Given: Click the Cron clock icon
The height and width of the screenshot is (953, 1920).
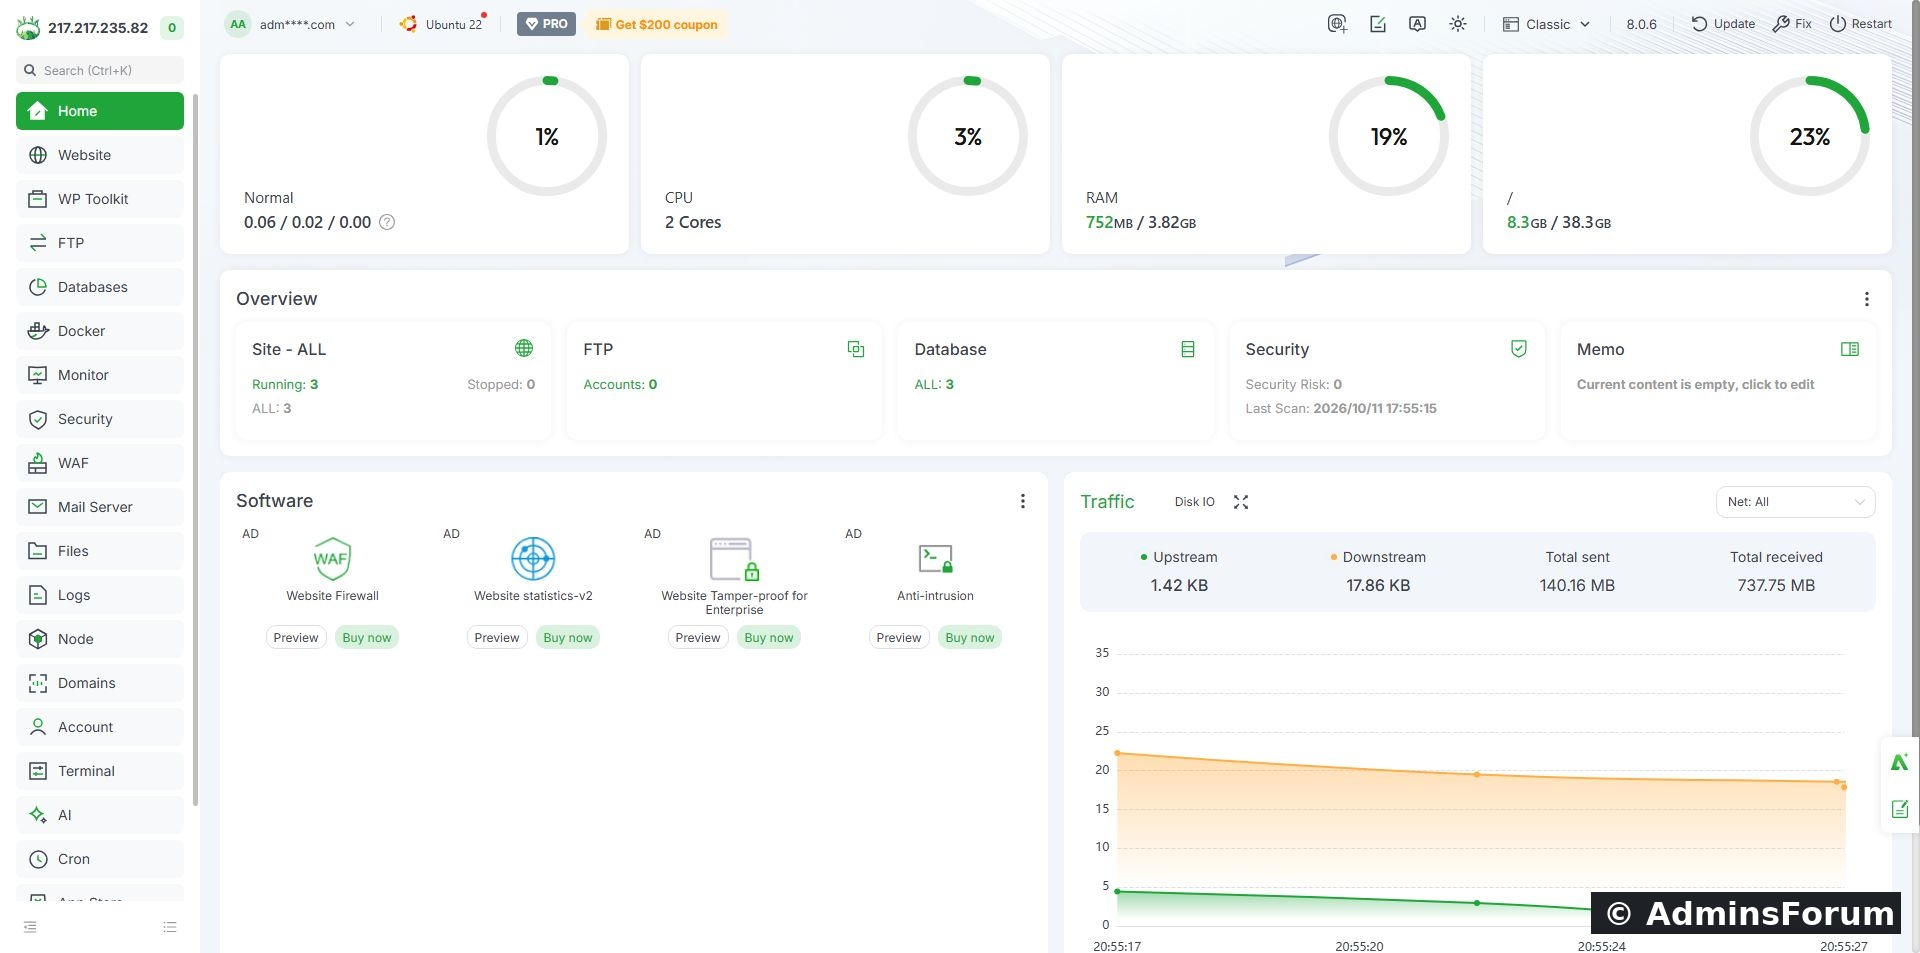Looking at the screenshot, I should click(x=38, y=859).
